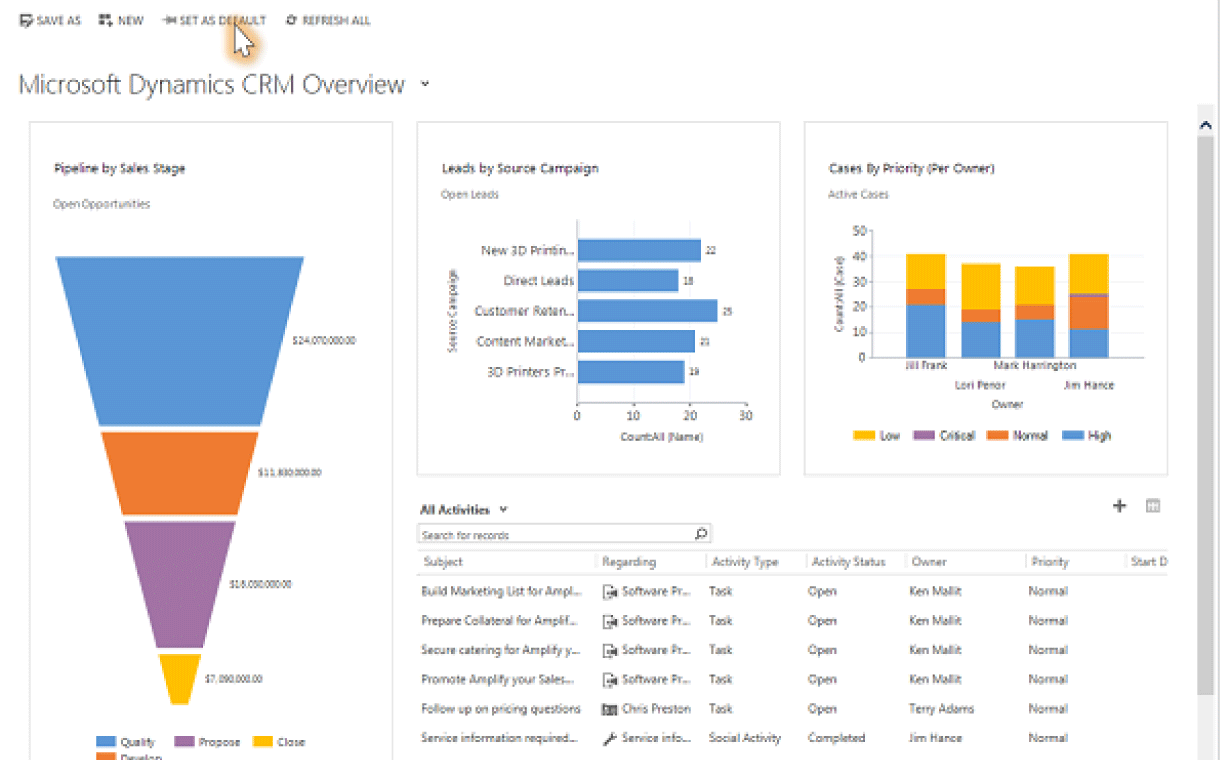Click the scrollbar up arrow
This screenshot has height=760, width=1220.
click(1205, 125)
